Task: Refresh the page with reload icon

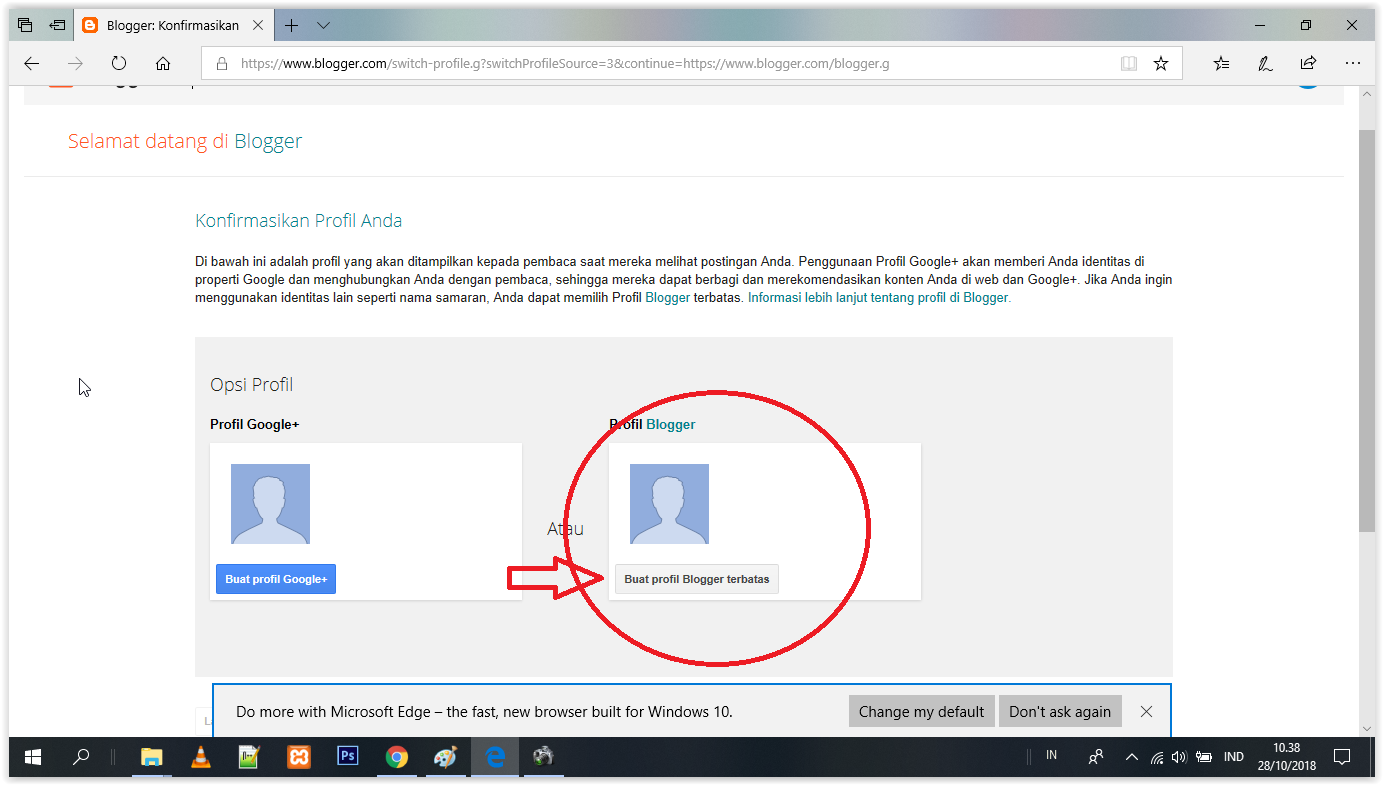Action: [x=119, y=63]
